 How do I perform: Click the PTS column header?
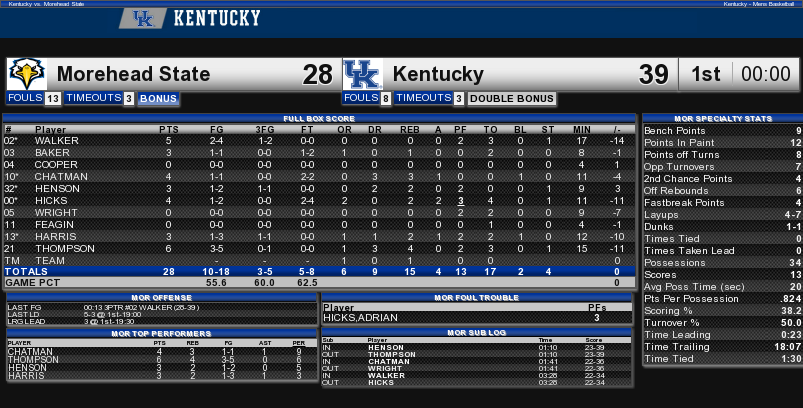click(x=168, y=130)
